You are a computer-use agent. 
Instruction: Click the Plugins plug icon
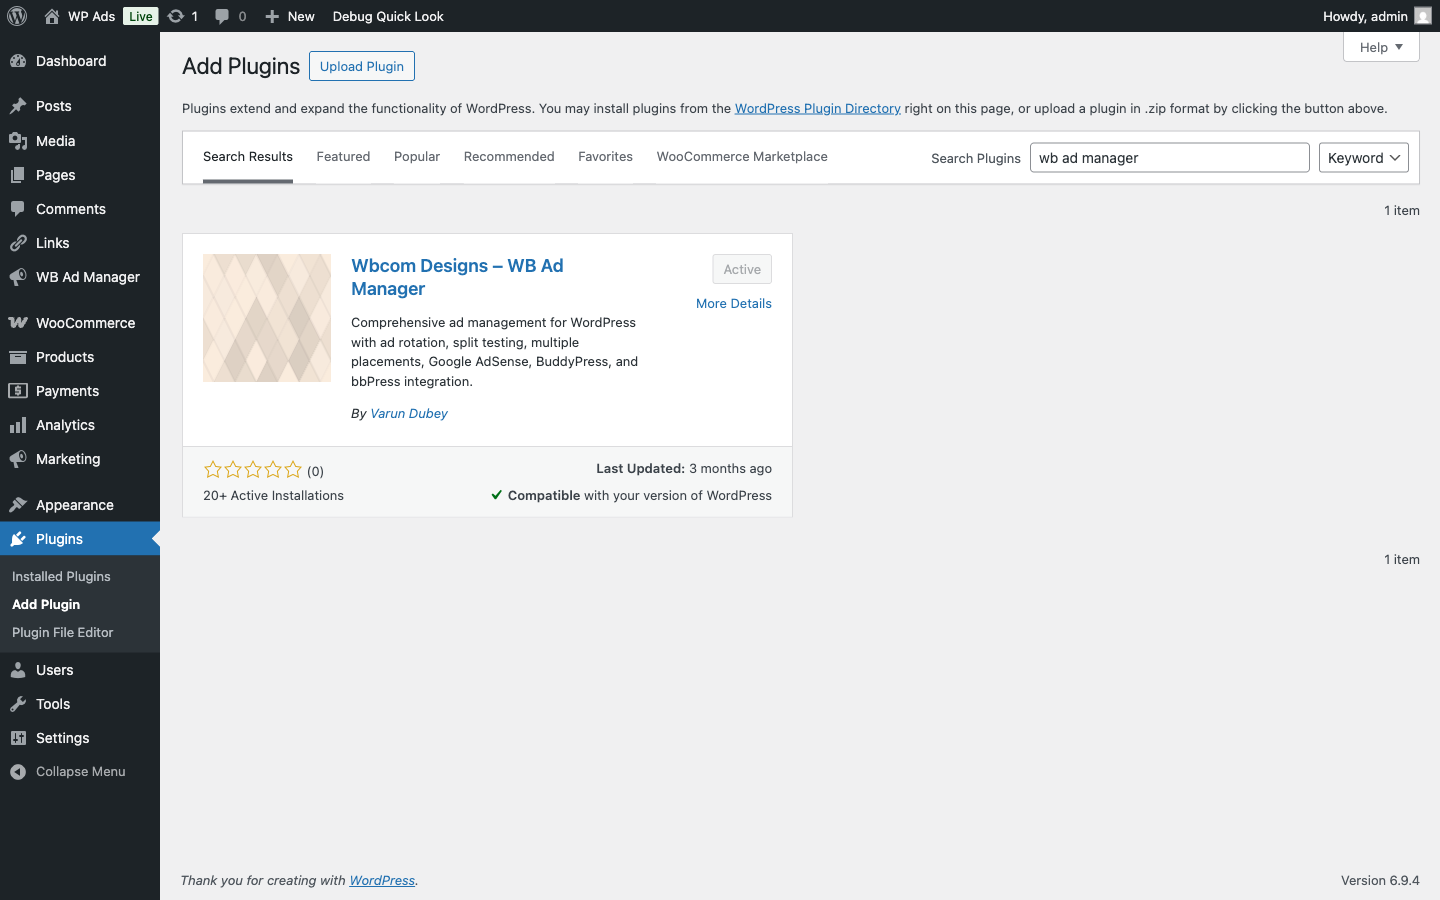tap(18, 539)
